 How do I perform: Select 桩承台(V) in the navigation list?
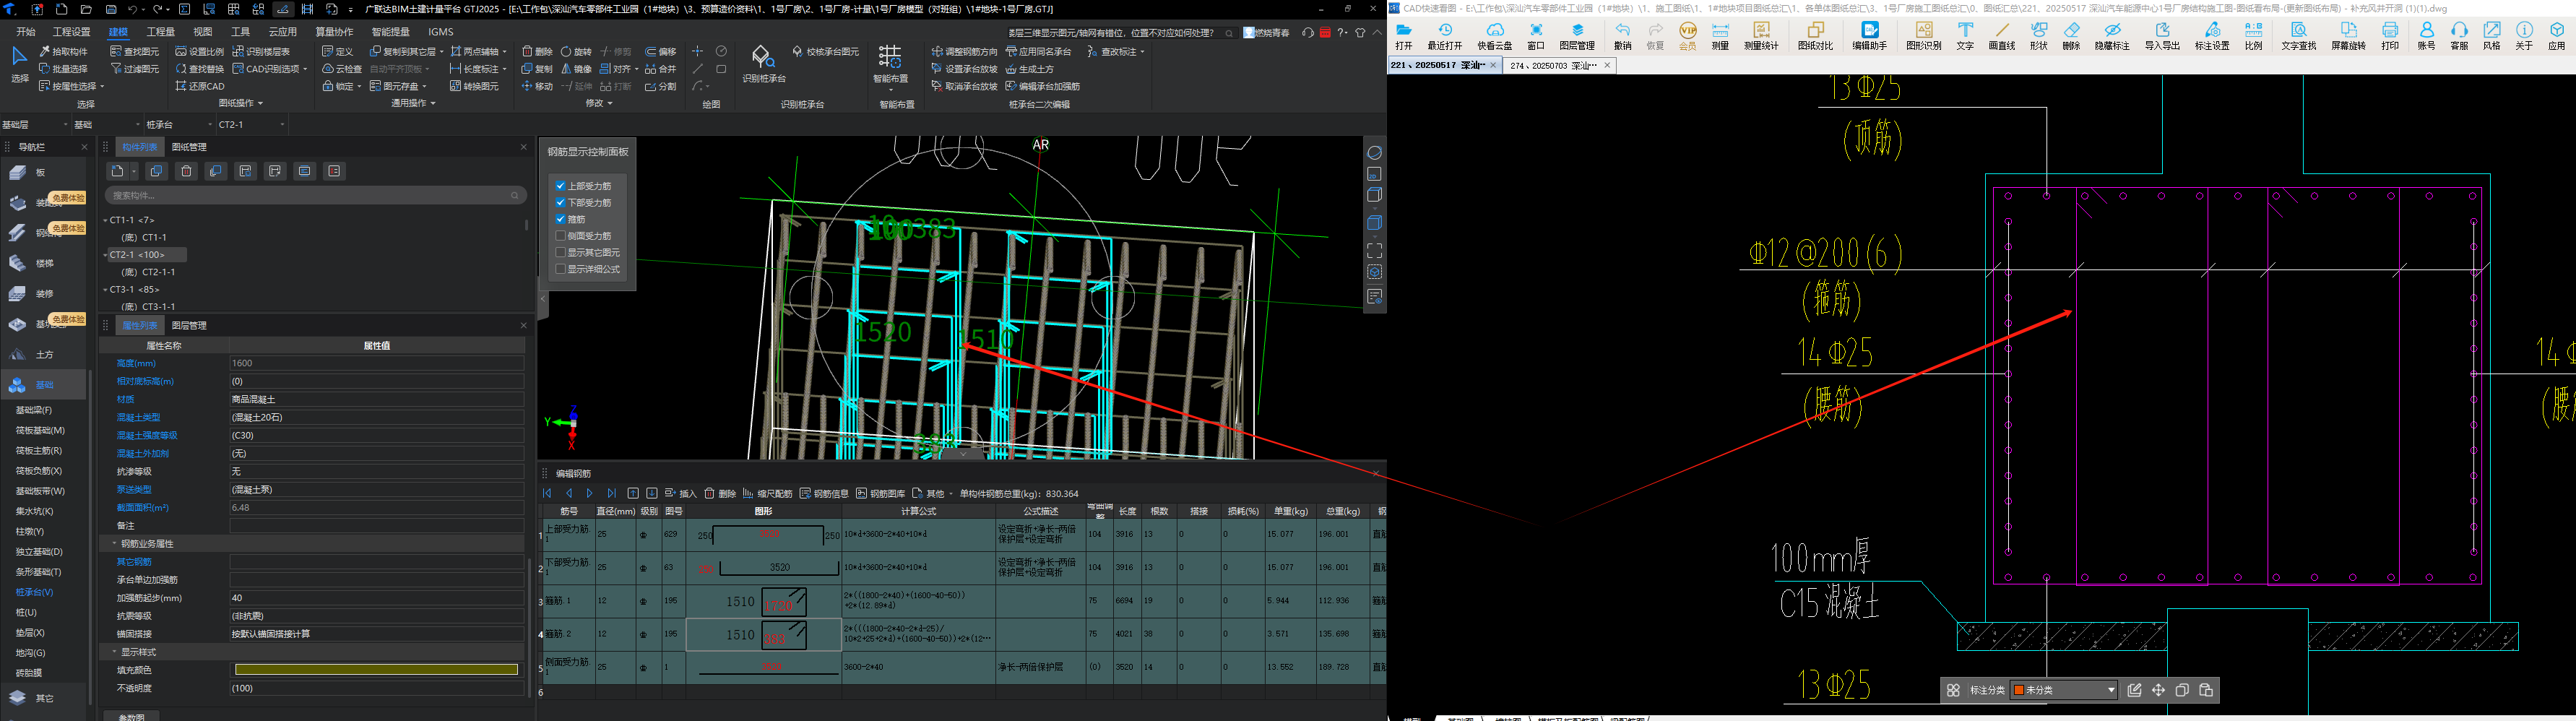point(34,592)
